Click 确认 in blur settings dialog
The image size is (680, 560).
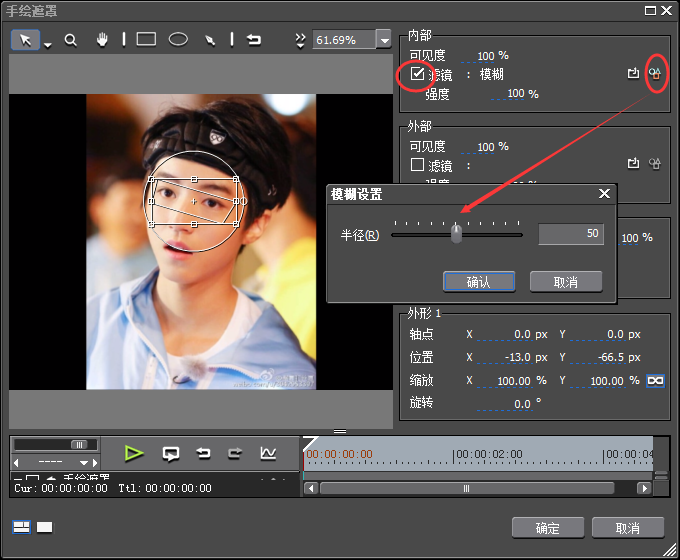click(478, 282)
